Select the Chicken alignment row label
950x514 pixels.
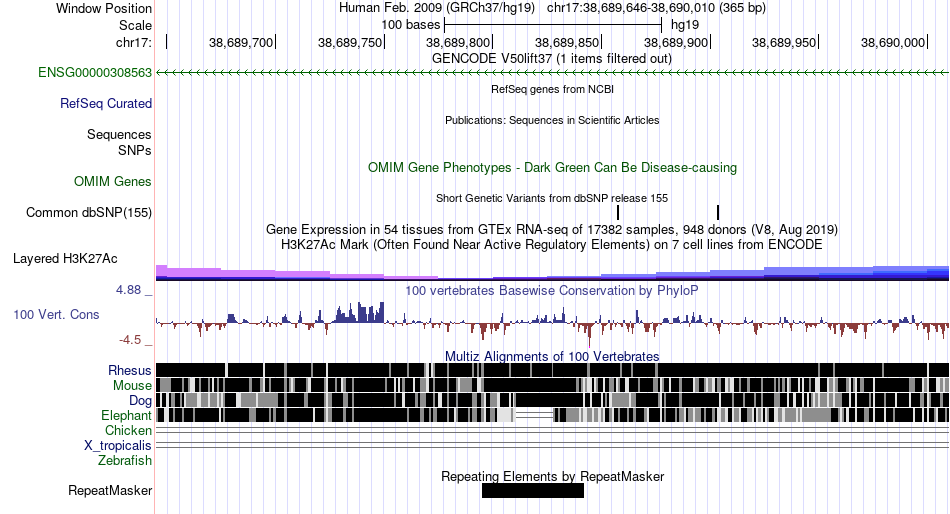click(128, 430)
